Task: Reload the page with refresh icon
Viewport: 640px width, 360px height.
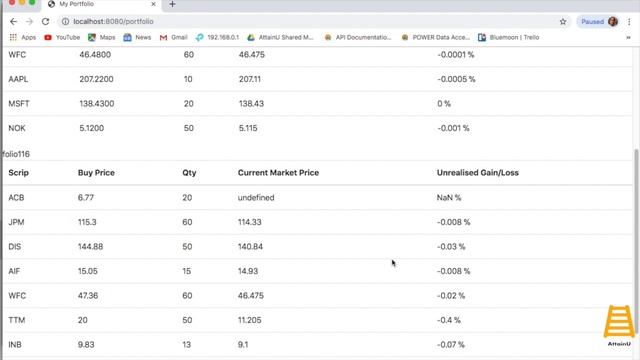Action: (x=45, y=22)
